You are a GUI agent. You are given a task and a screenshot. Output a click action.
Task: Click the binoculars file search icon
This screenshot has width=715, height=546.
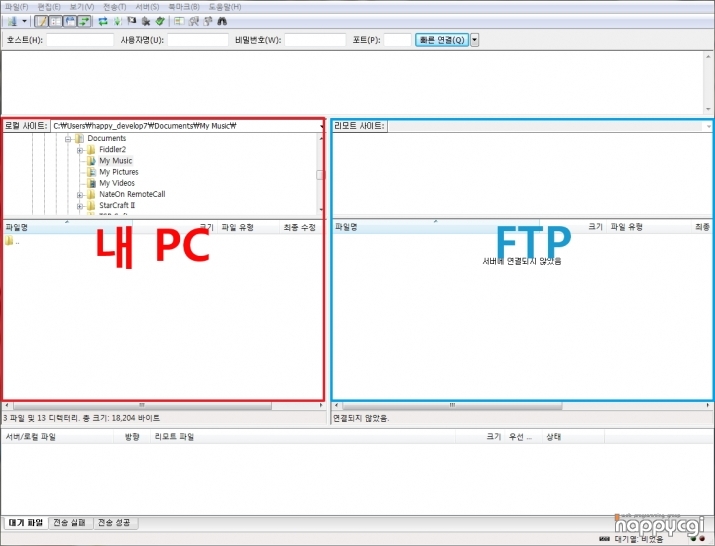tap(222, 21)
